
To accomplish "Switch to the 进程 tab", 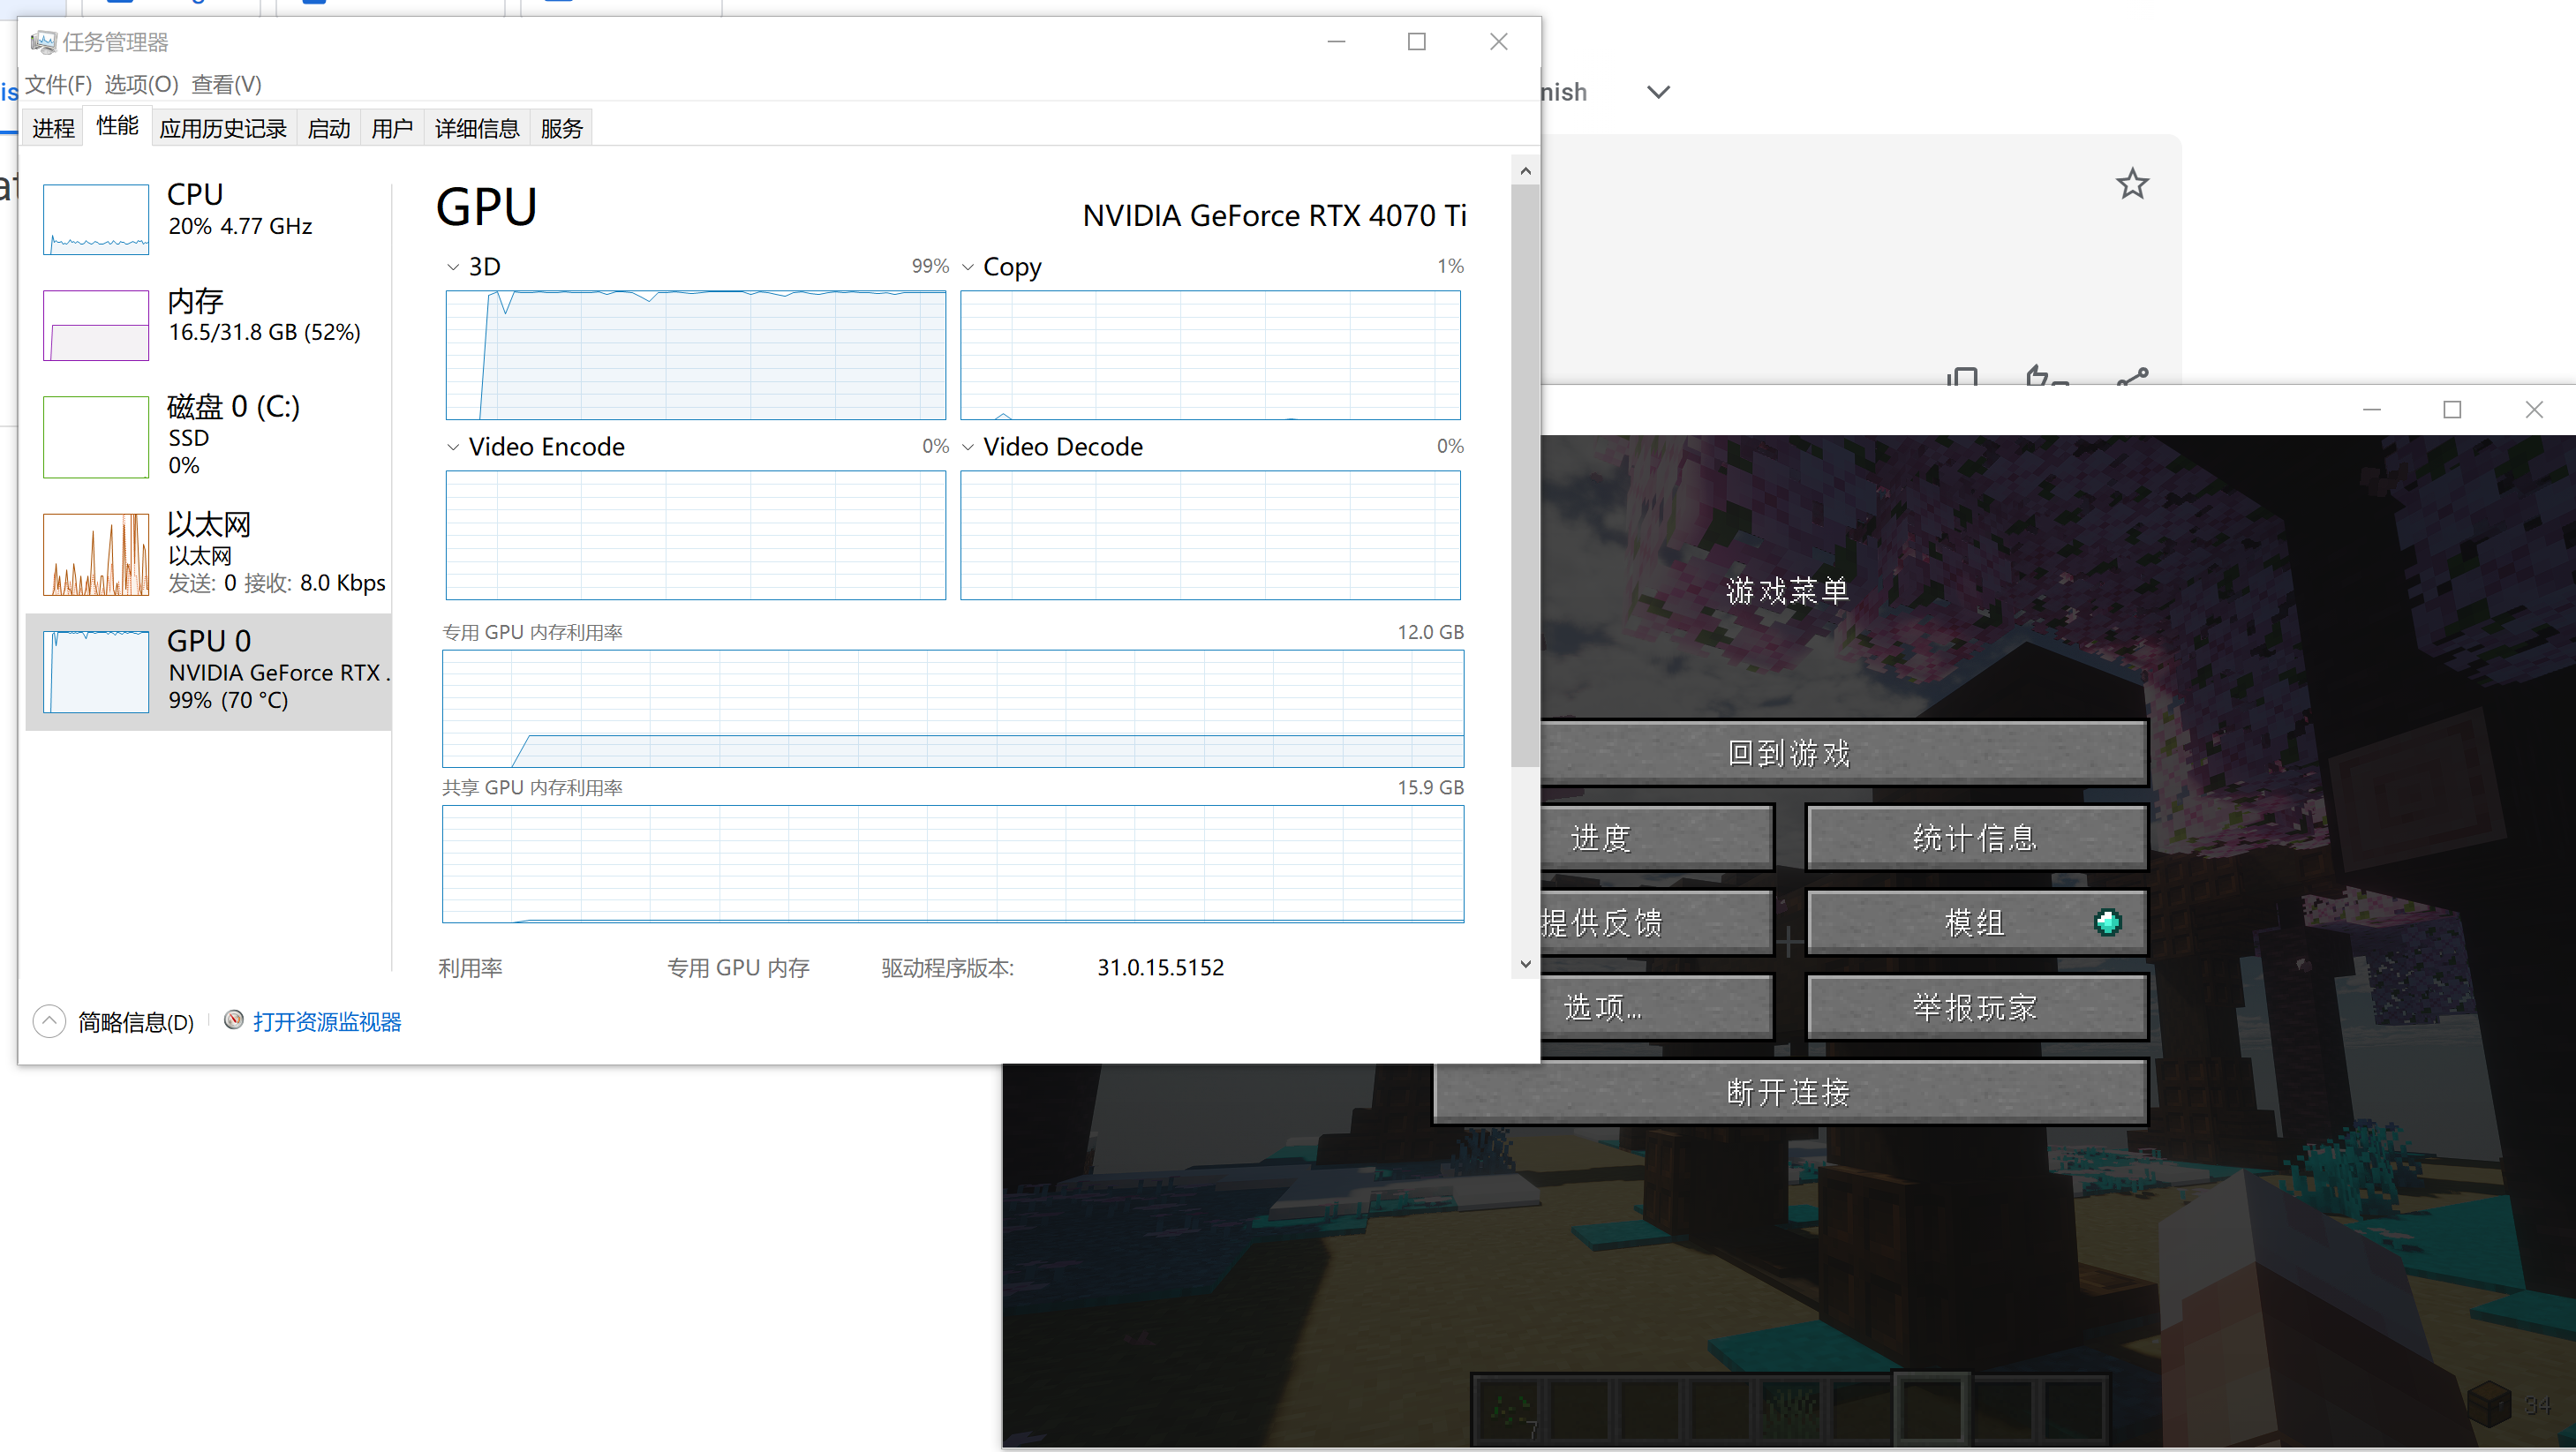I will tap(53, 128).
